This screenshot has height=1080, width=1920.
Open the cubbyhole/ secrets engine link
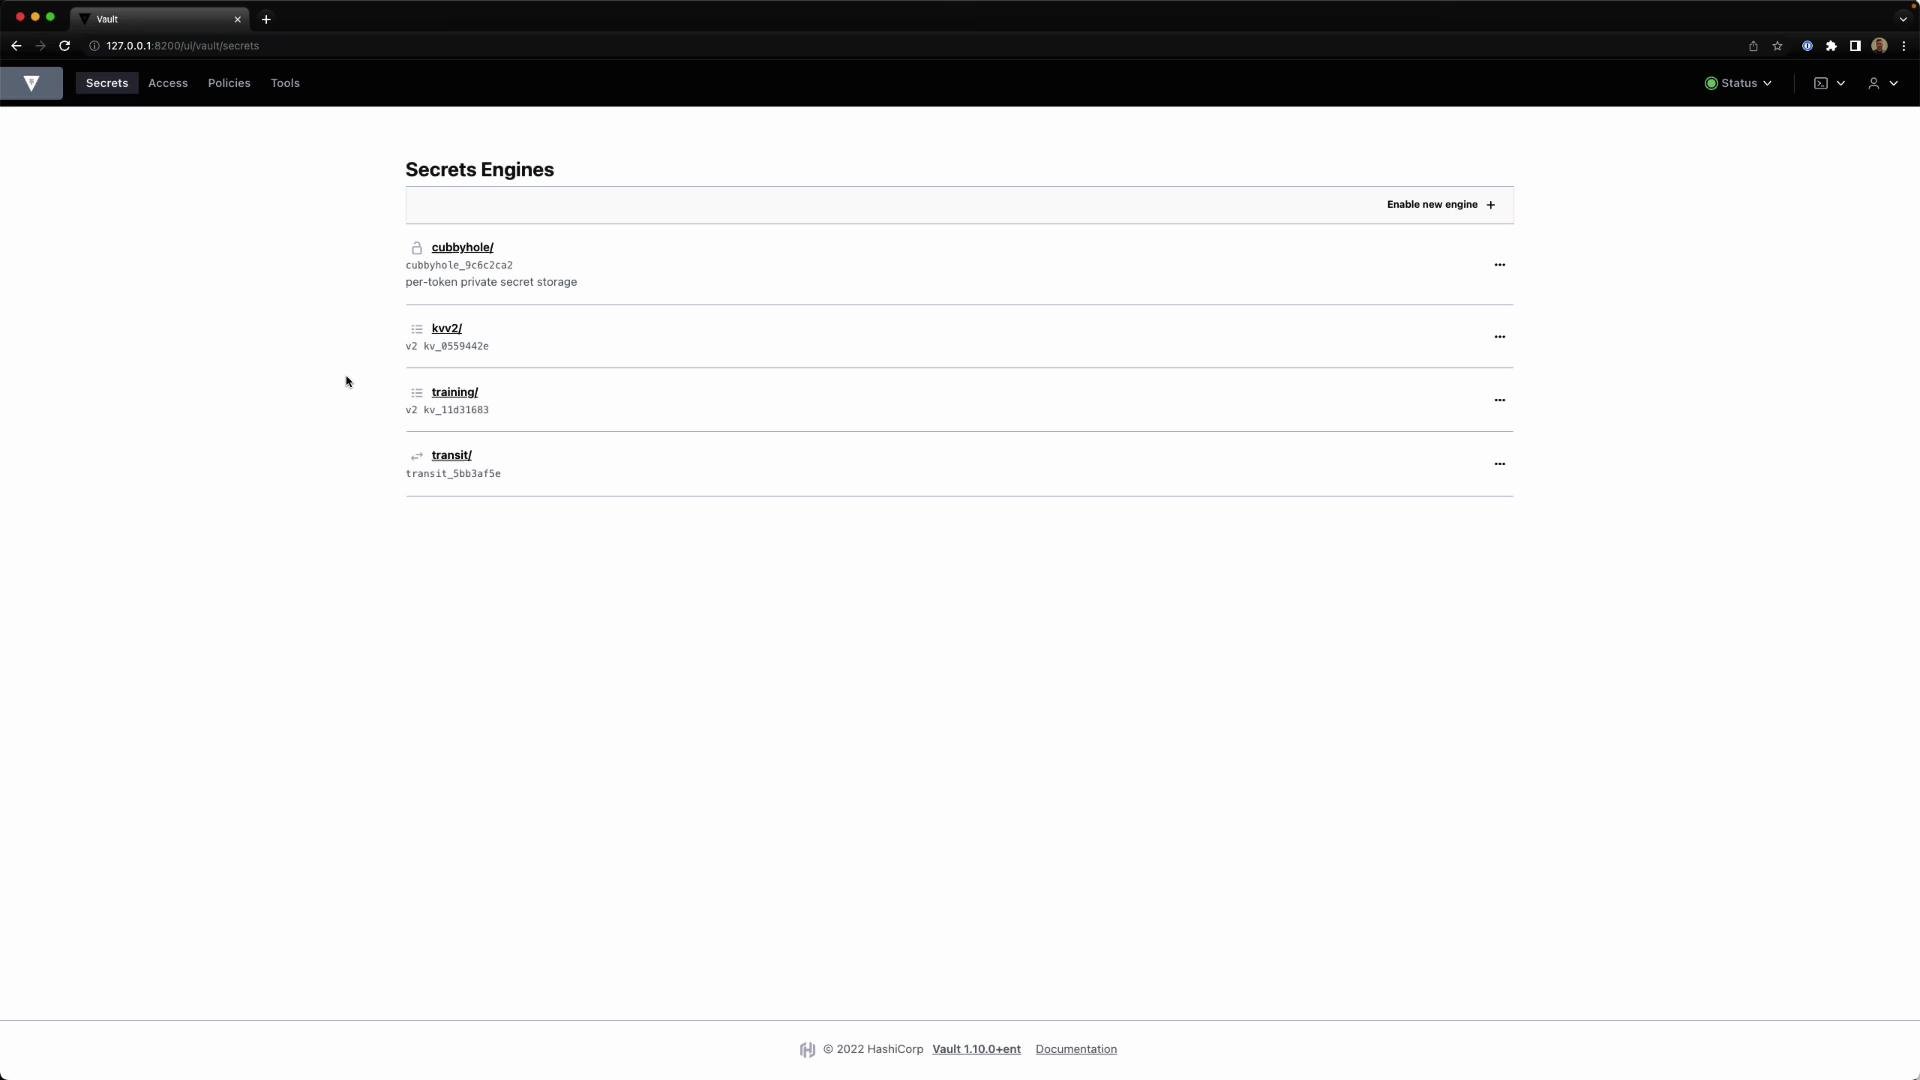[x=462, y=247]
